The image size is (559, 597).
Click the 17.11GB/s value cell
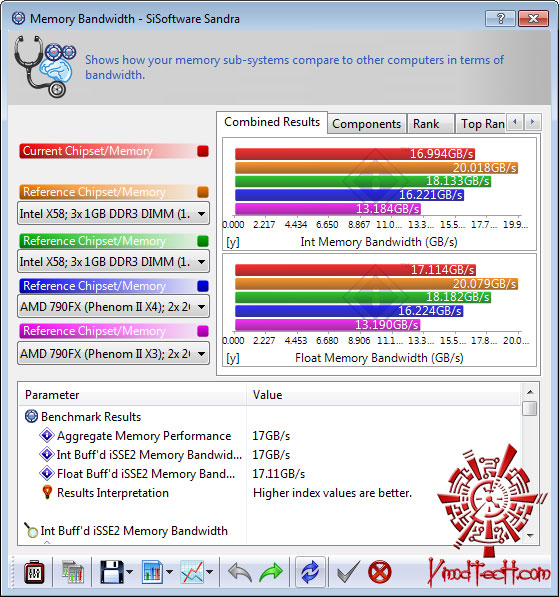(278, 474)
